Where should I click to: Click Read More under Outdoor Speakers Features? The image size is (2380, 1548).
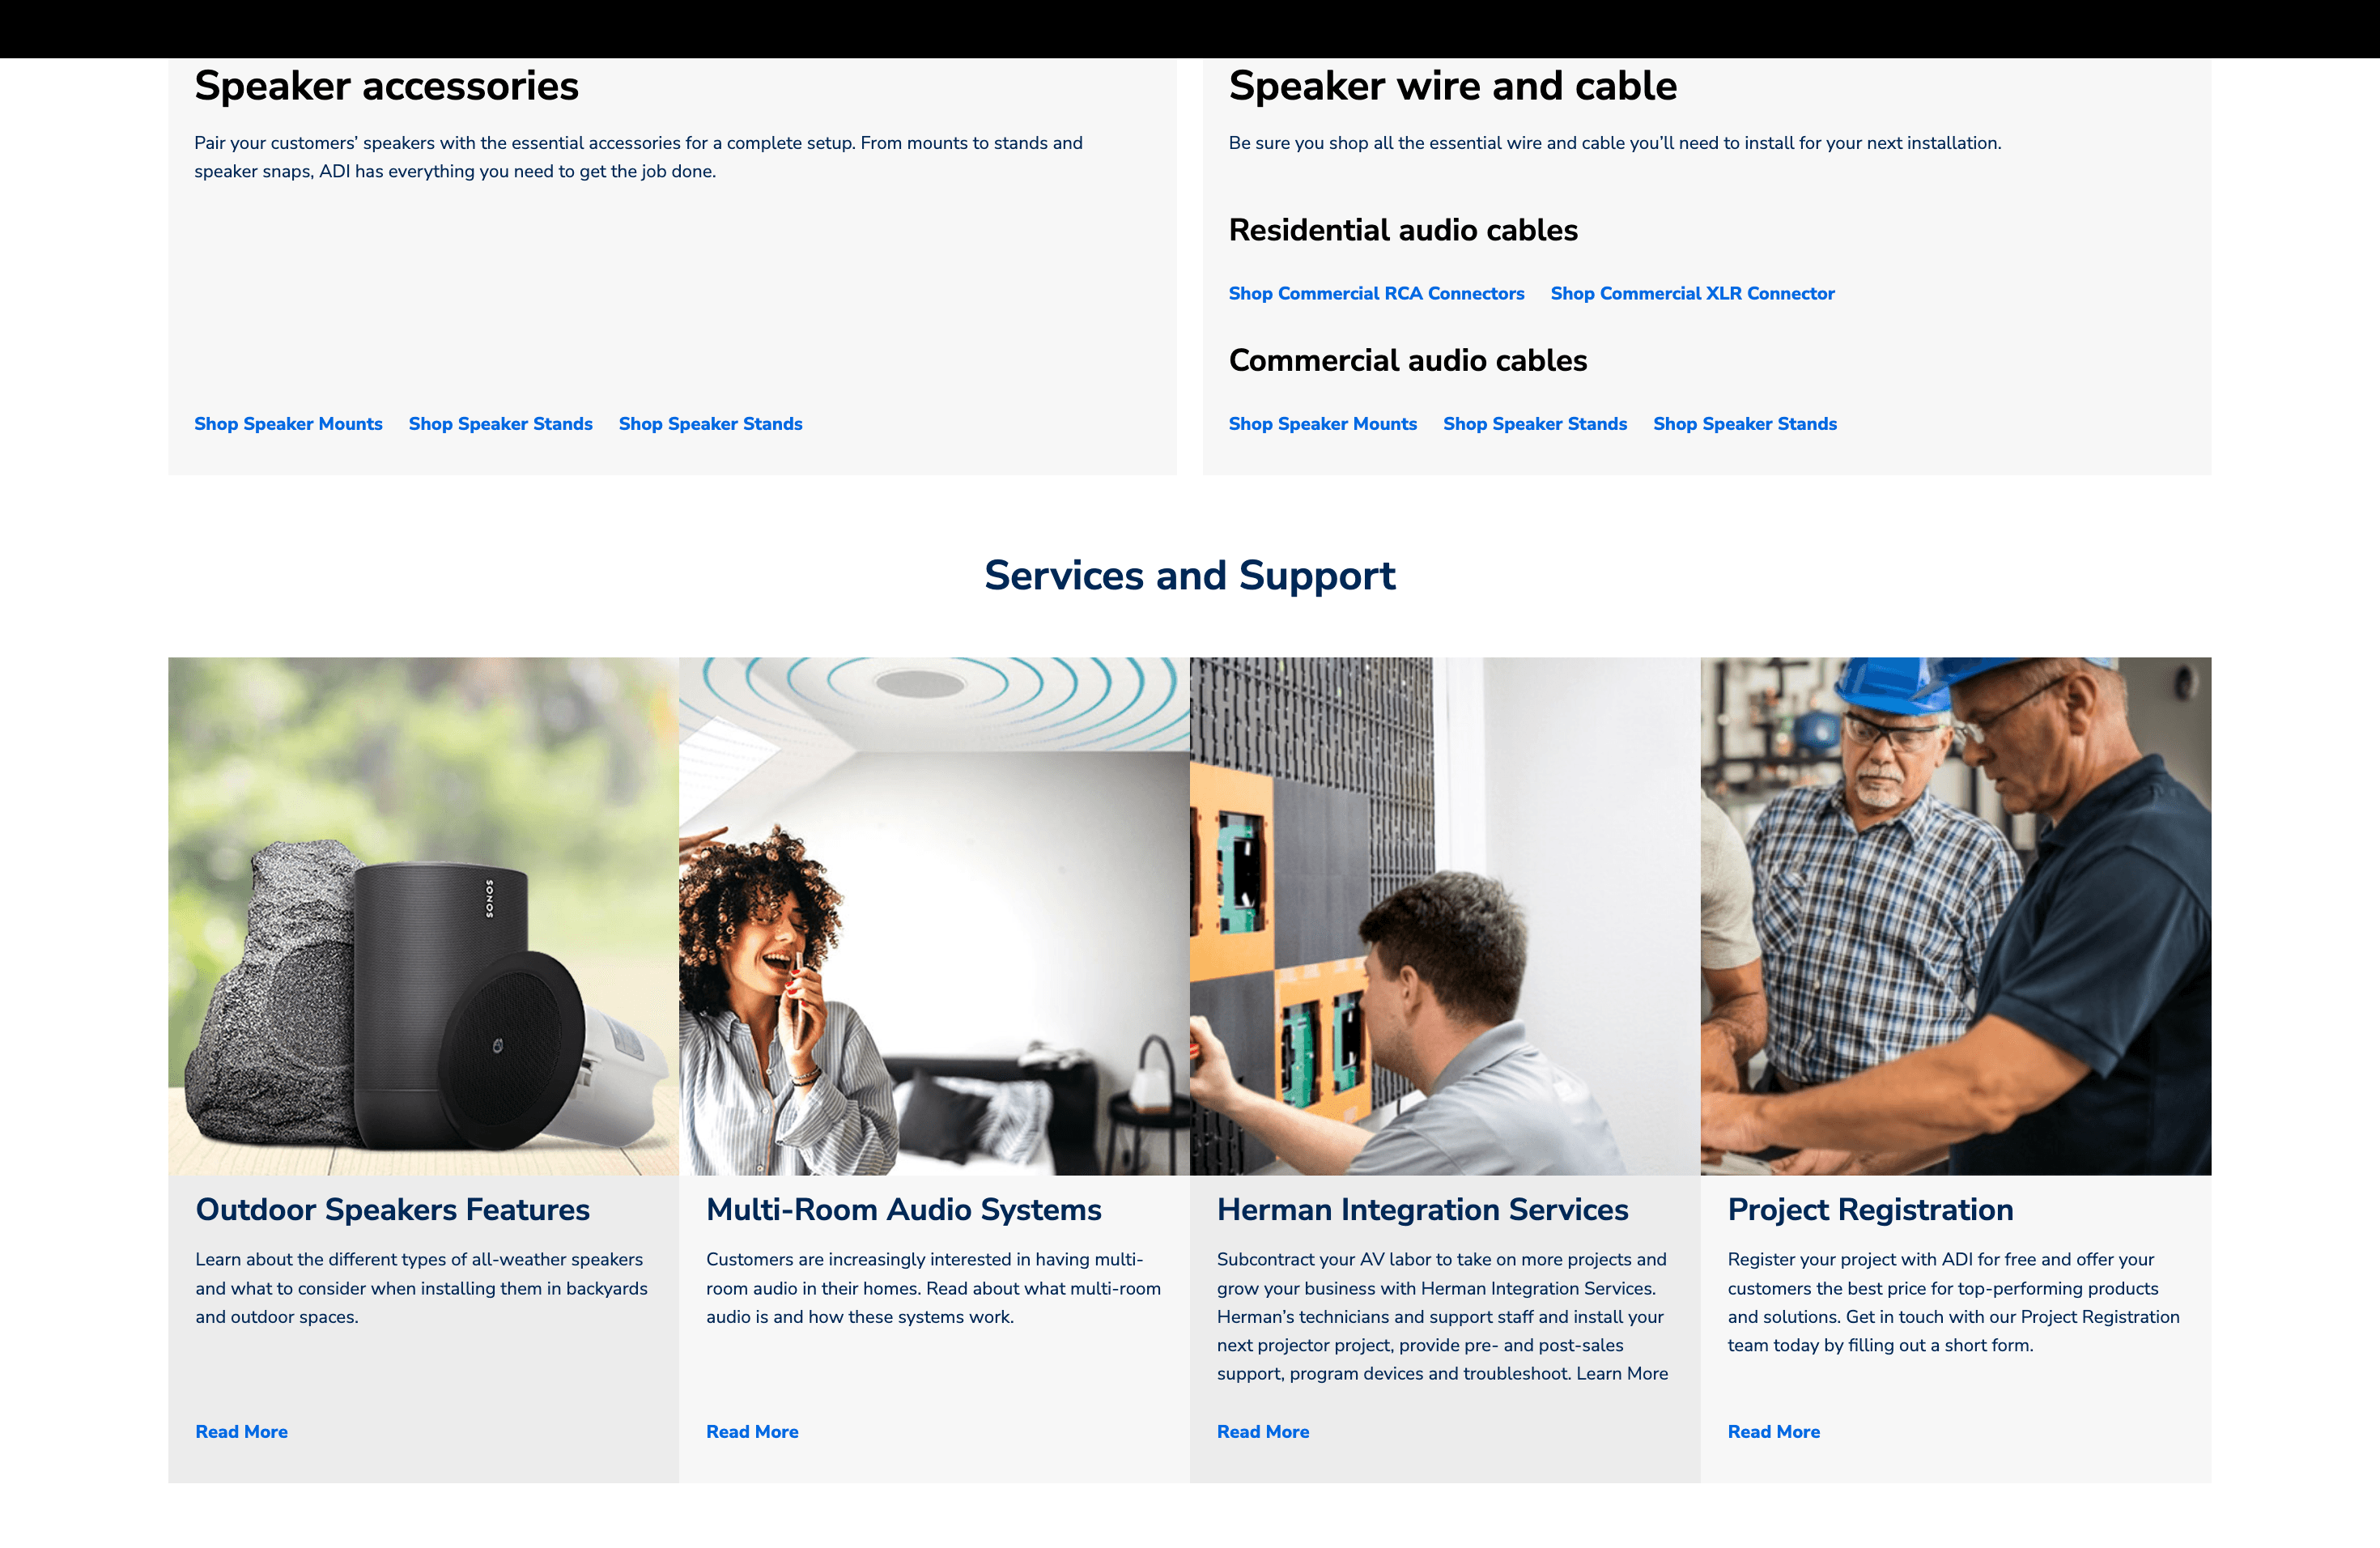[x=241, y=1432]
